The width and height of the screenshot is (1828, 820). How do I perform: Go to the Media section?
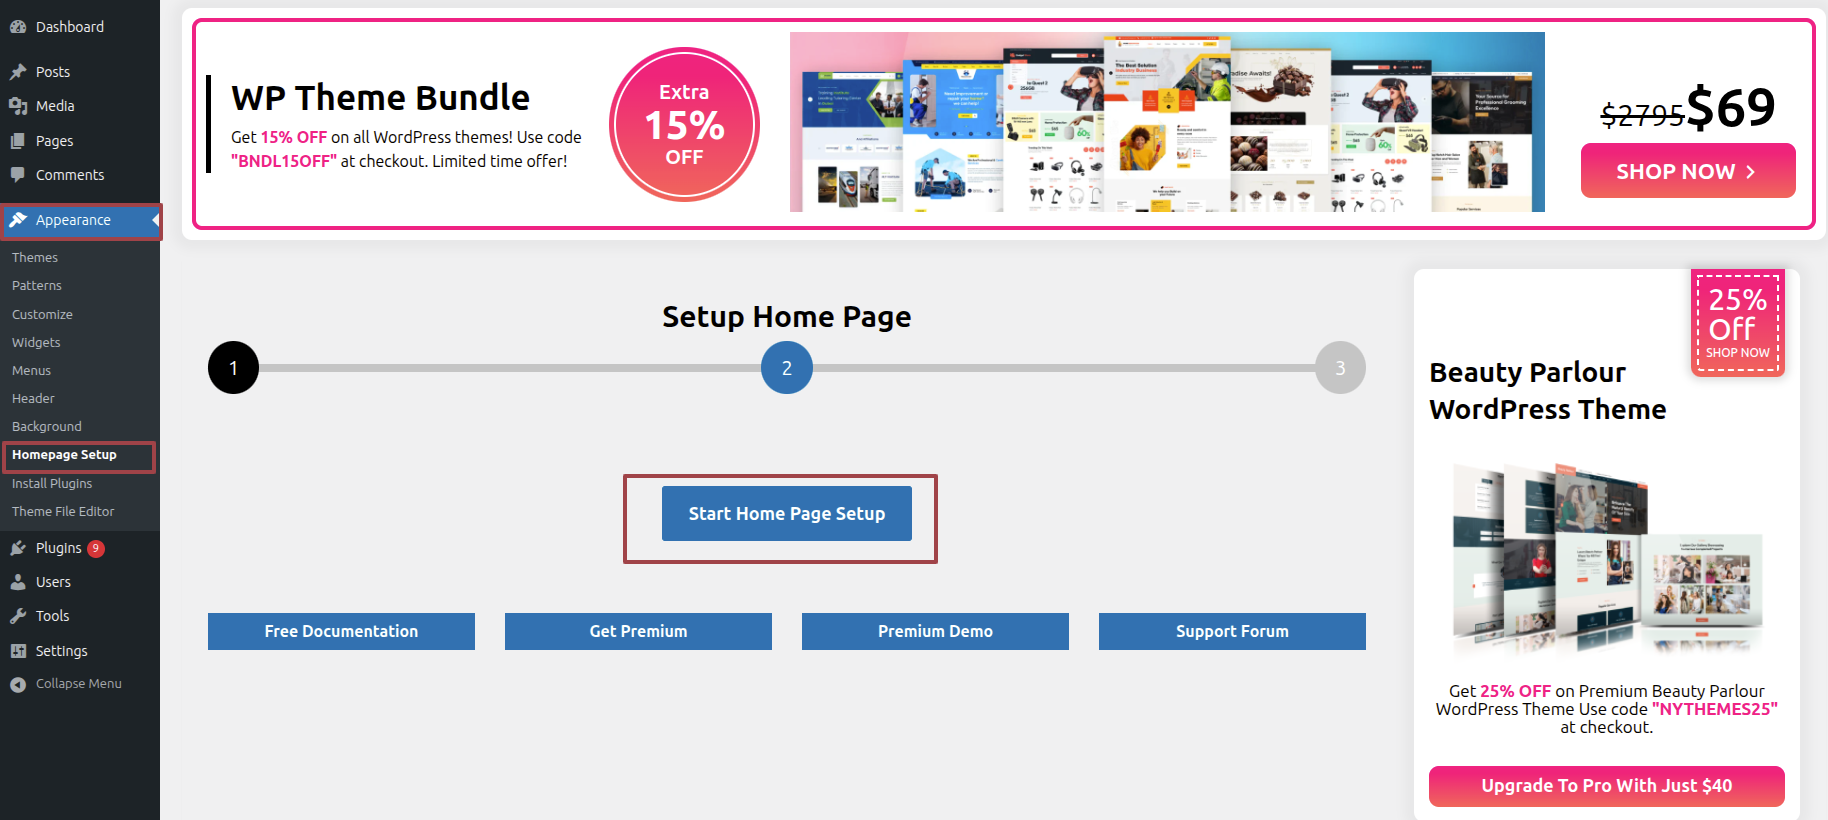(55, 106)
